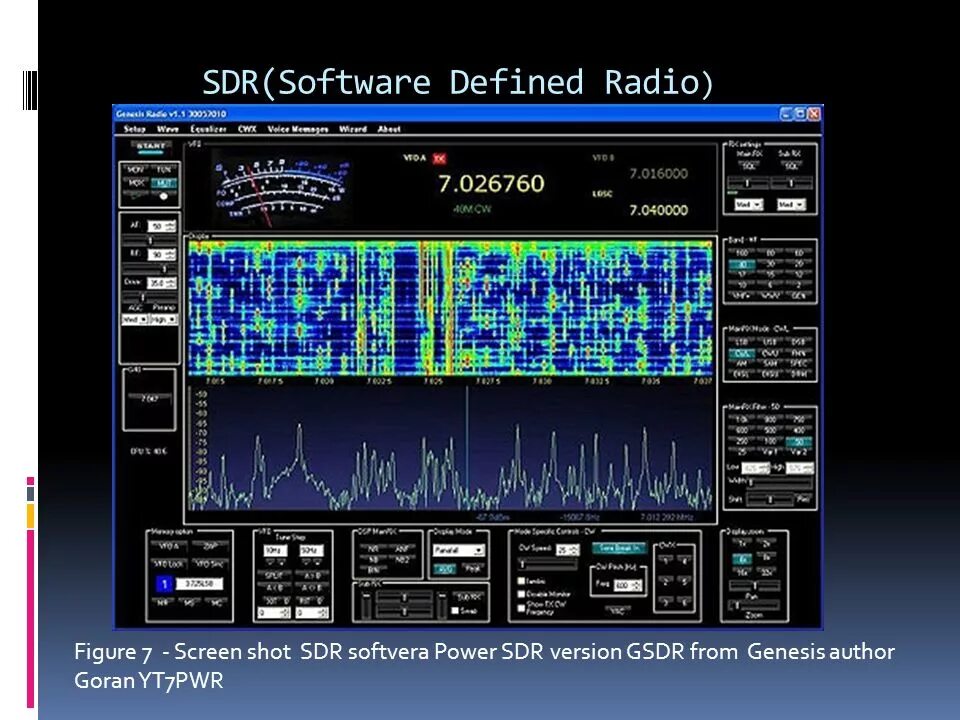Click the START power button

click(x=151, y=148)
